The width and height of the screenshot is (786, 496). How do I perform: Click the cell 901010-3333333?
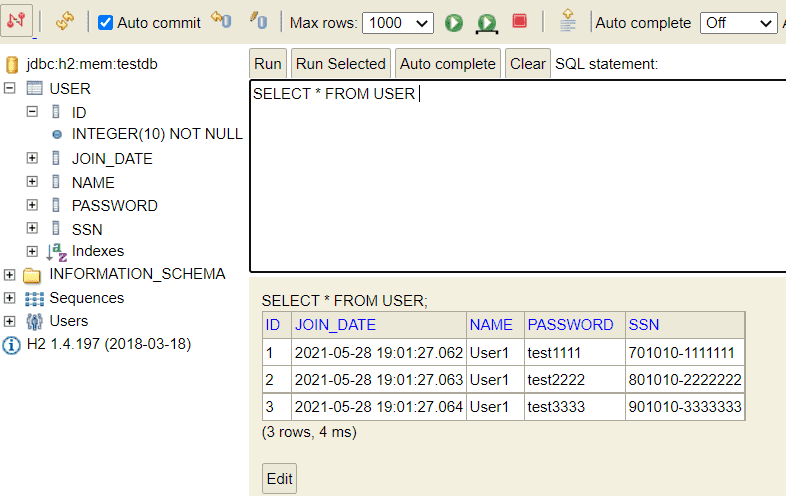(685, 407)
